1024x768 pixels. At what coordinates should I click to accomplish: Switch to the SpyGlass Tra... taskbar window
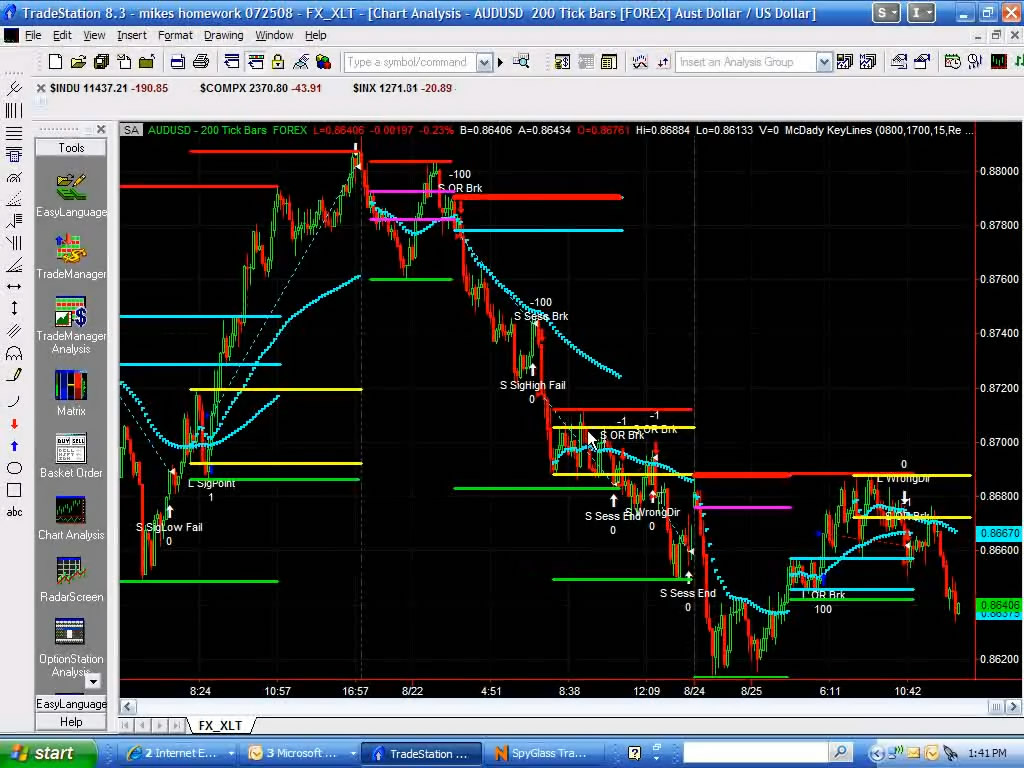(545, 754)
